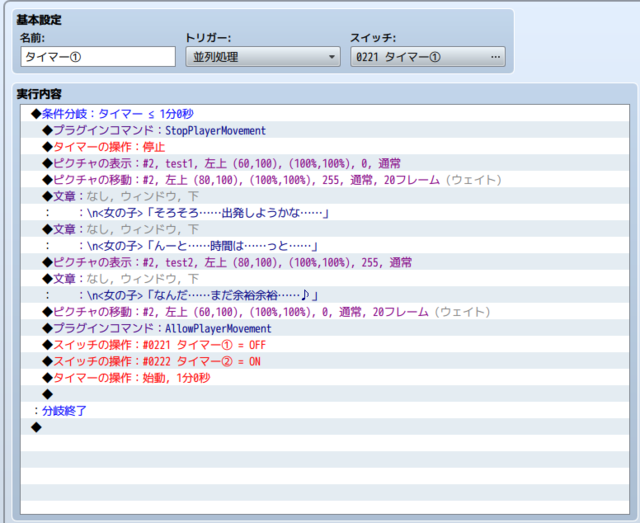Select the プラグインコマンド StopPlayerMovement line
Viewport: 640px width, 523px height.
[x=325, y=130]
